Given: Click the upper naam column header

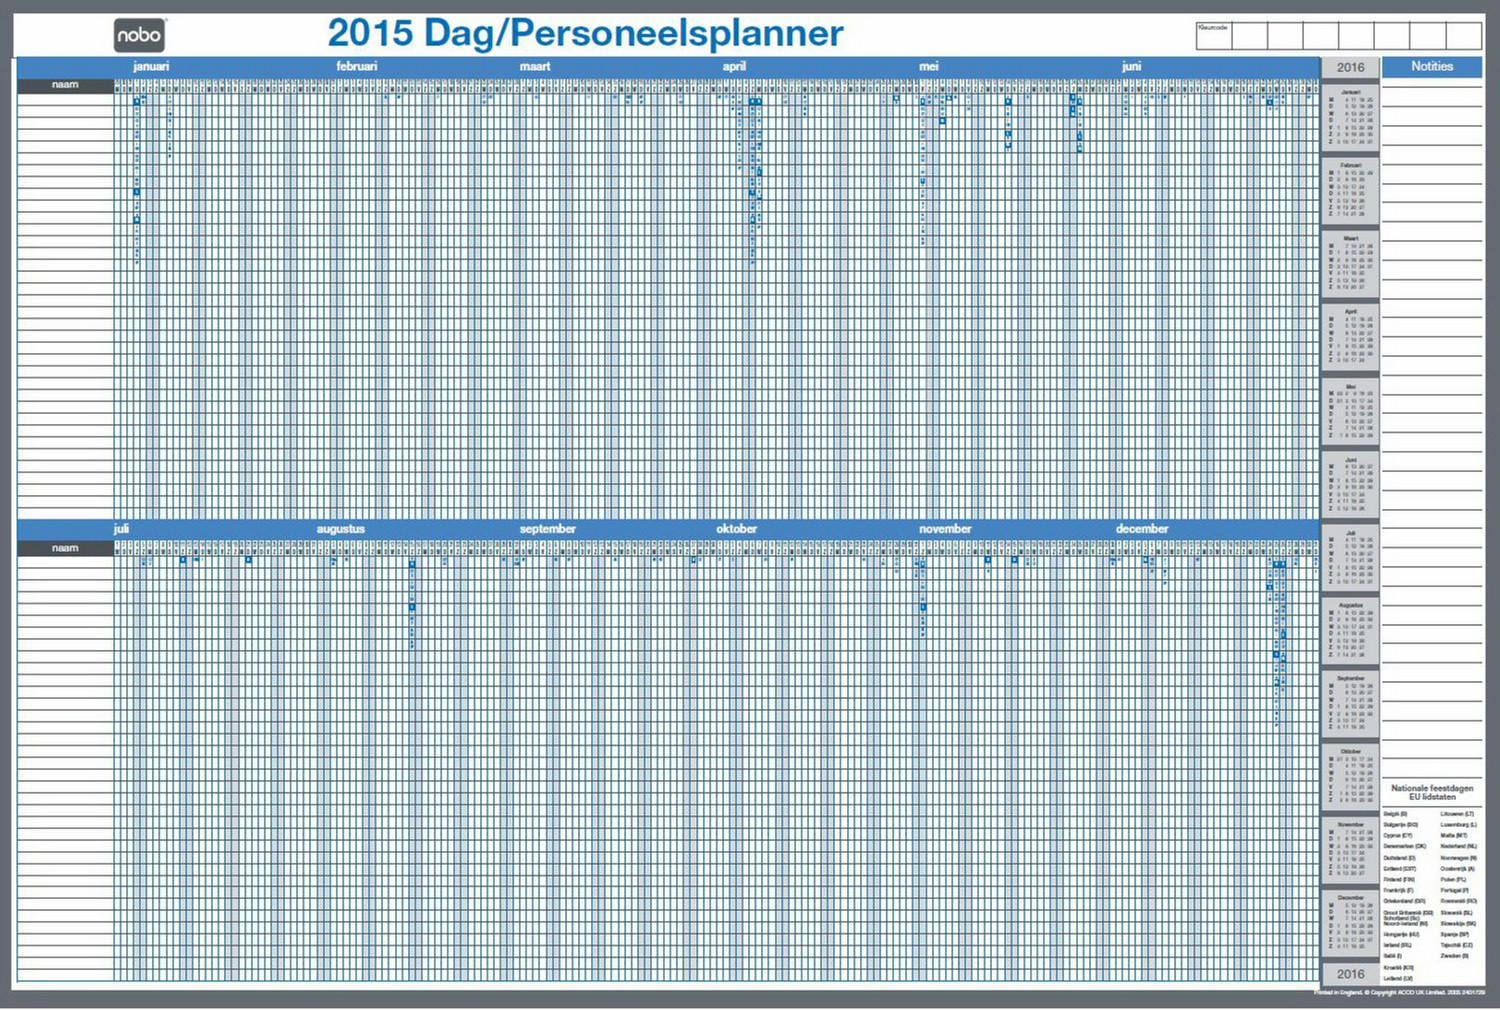Looking at the screenshot, I should 65,85.
